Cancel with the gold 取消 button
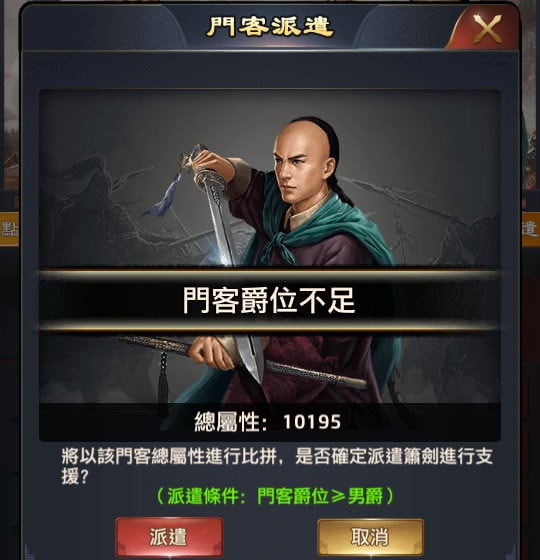The image size is (540, 560). (x=370, y=537)
